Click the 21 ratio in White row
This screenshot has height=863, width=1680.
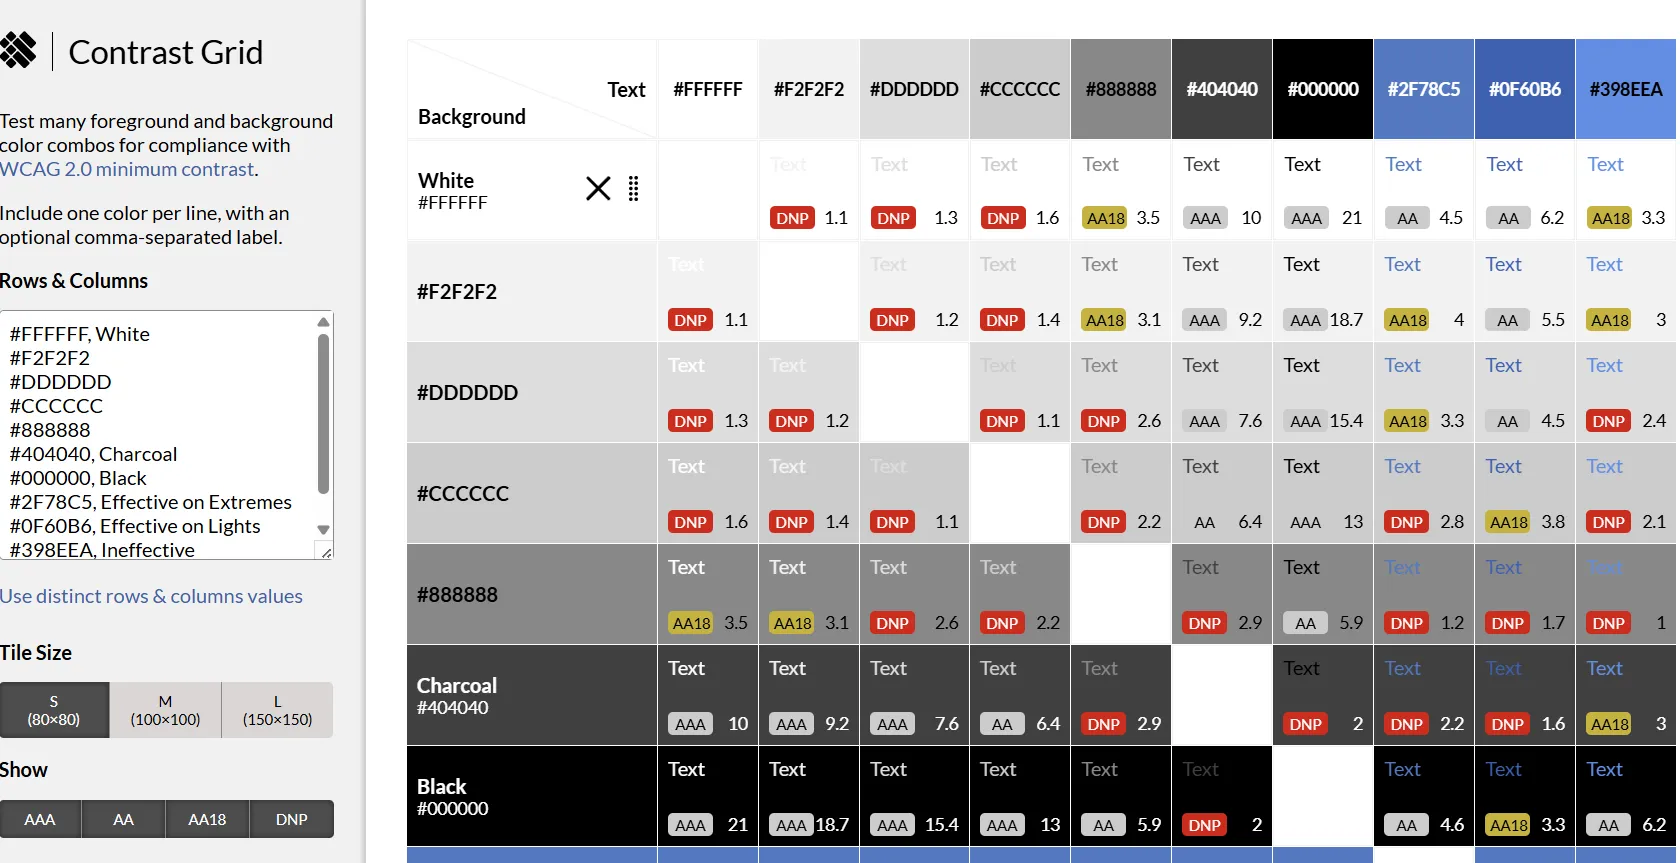tap(1352, 218)
